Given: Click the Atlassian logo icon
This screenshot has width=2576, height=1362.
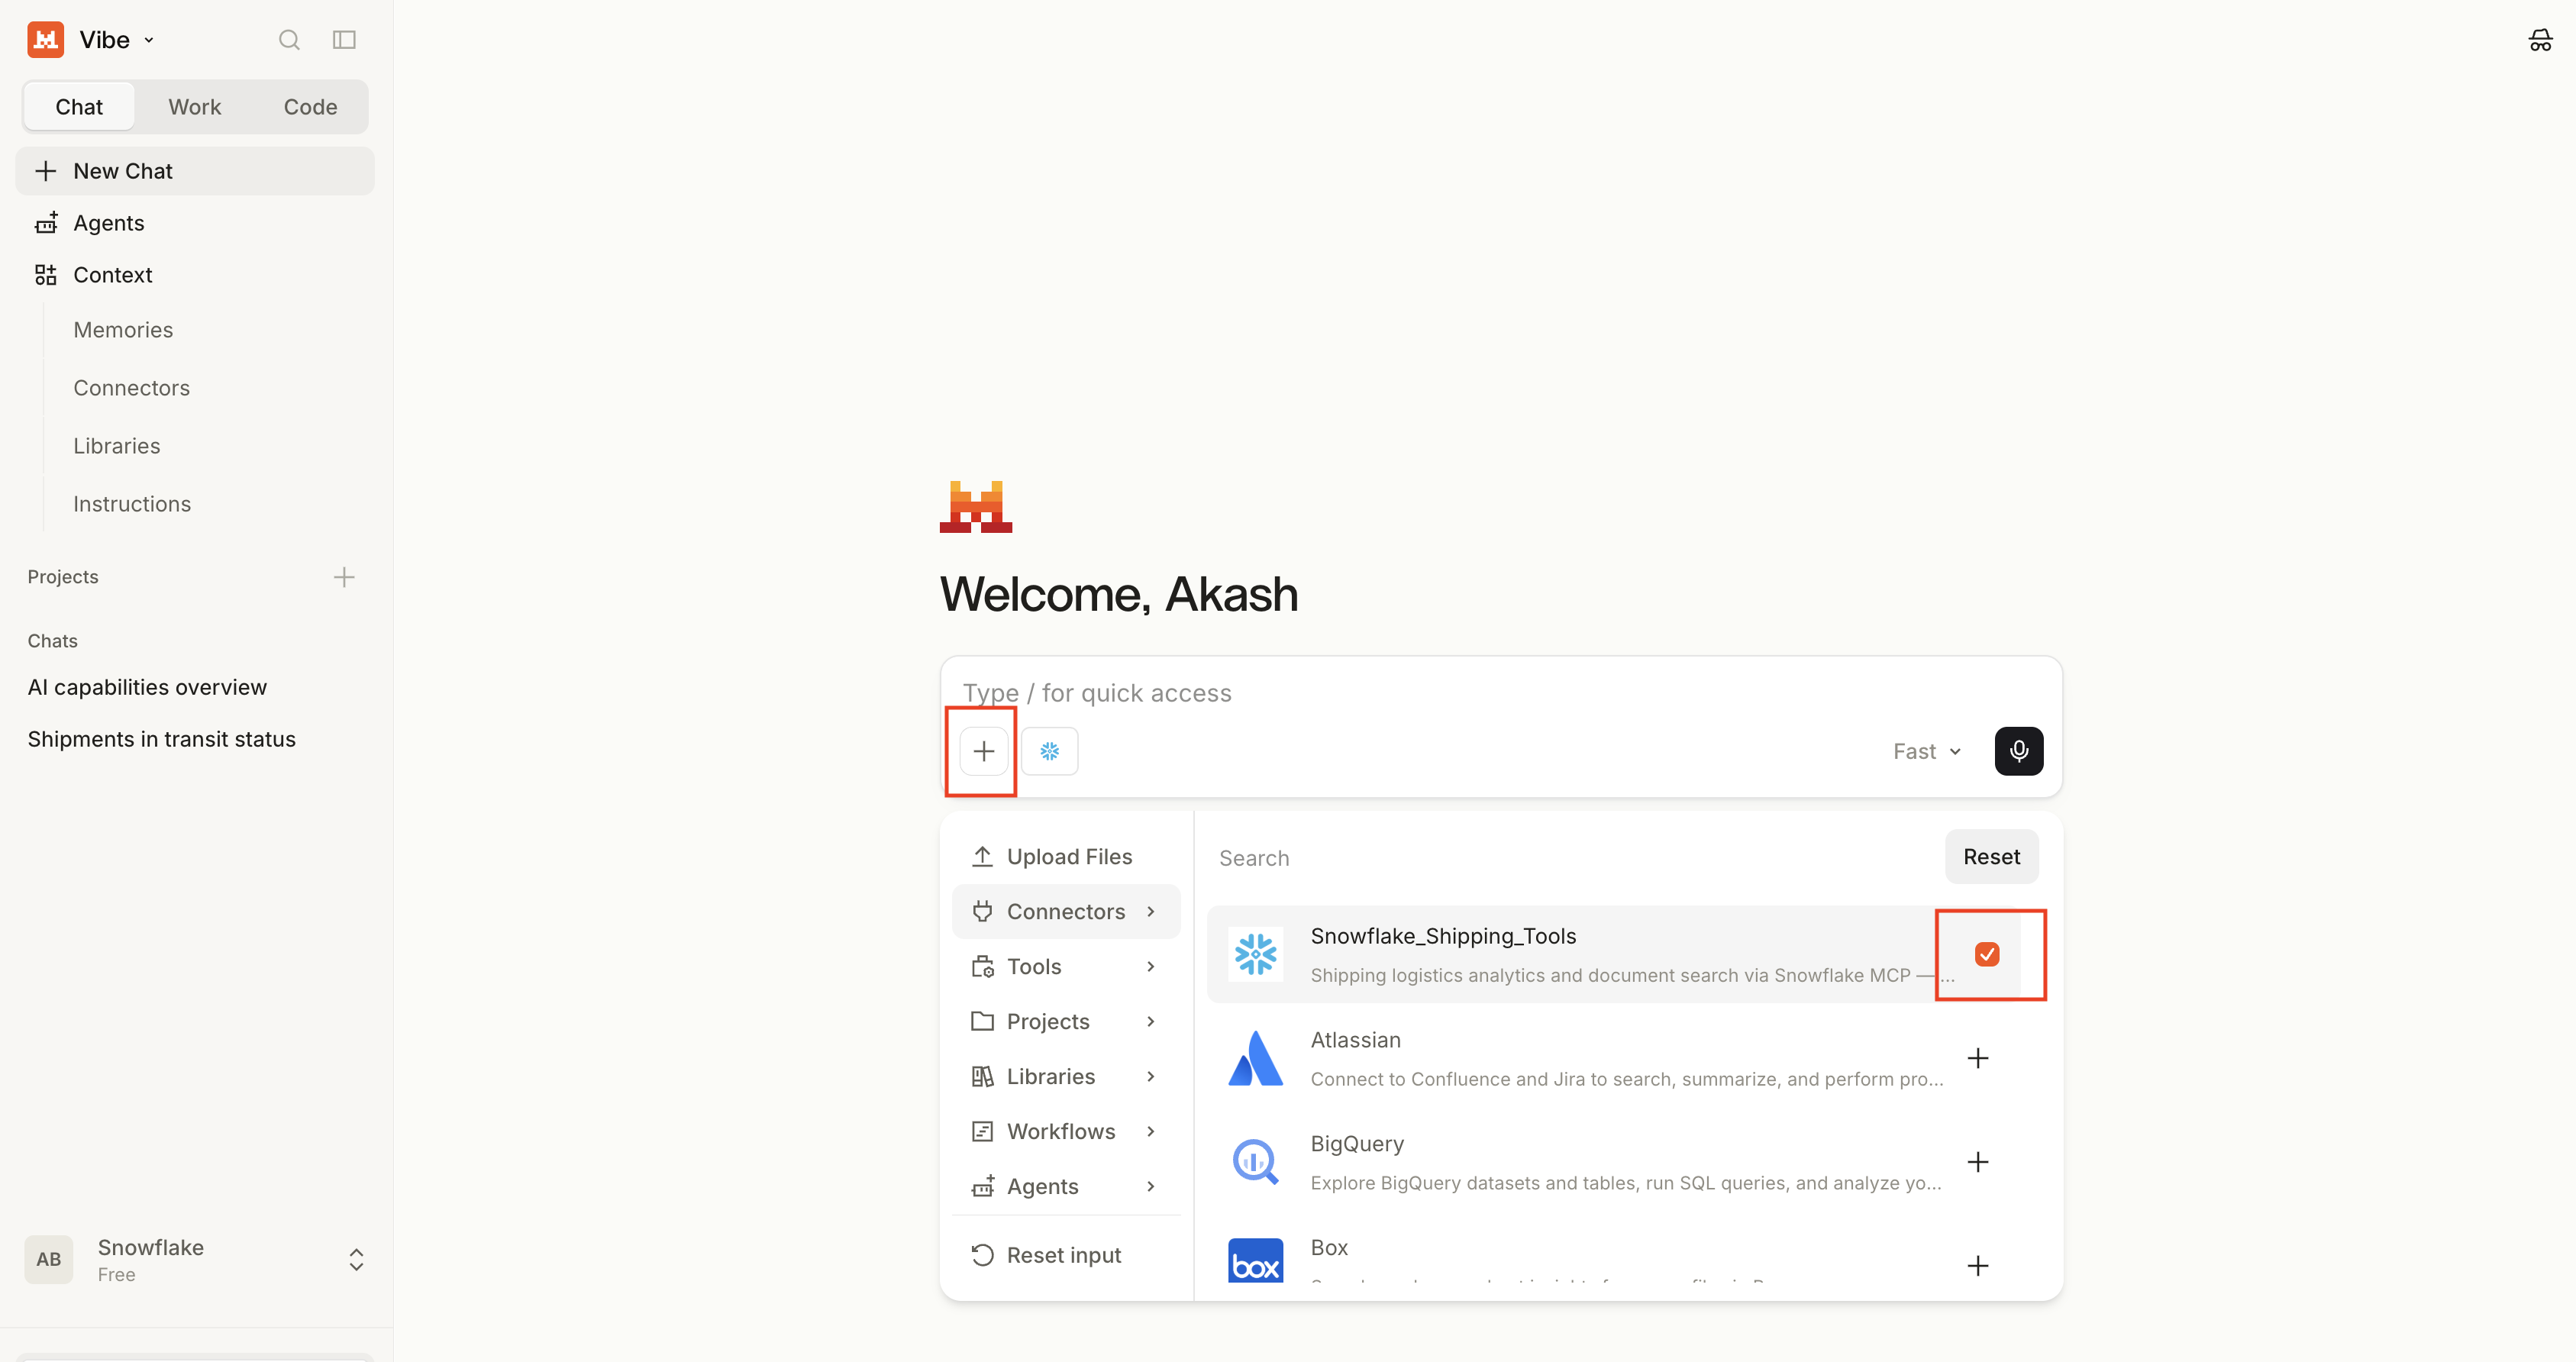Looking at the screenshot, I should (x=1255, y=1058).
